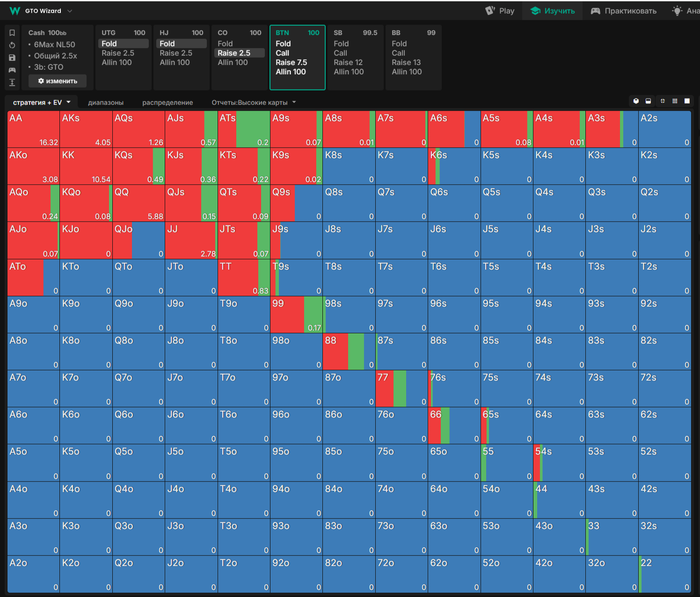Select the 66 hand cell
This screenshot has height=597, width=700.
(454, 426)
